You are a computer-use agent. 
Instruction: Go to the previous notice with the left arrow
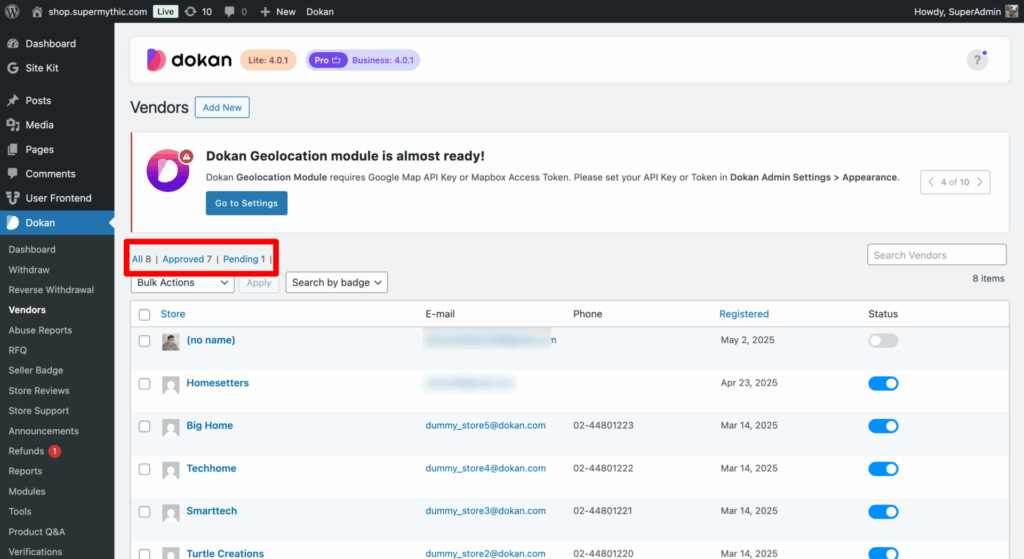click(x=931, y=182)
